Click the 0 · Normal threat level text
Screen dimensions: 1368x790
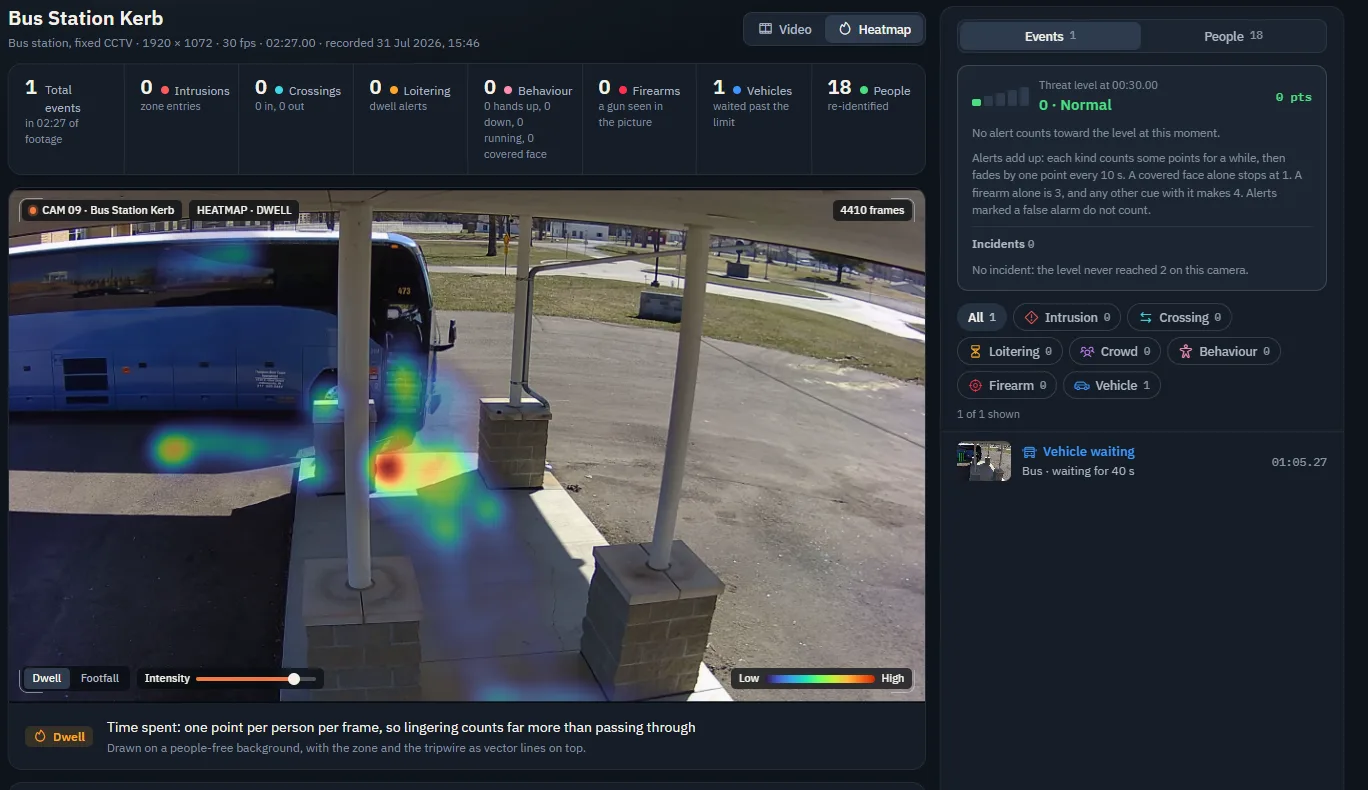click(x=1075, y=105)
